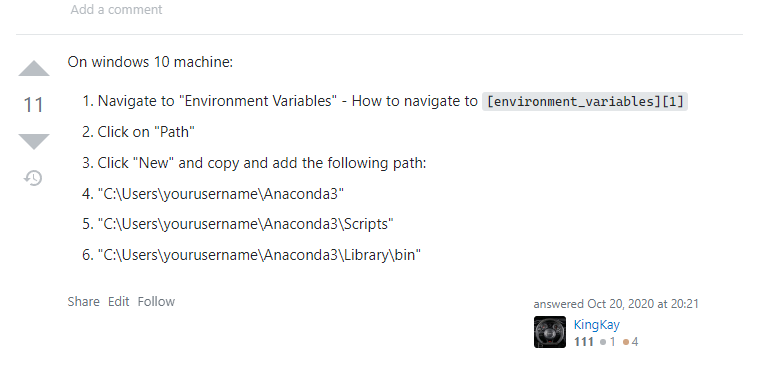Screen dimensions: 761x370
Task: Click the Anaconda3\Library\bin path line
Action: 260,255
